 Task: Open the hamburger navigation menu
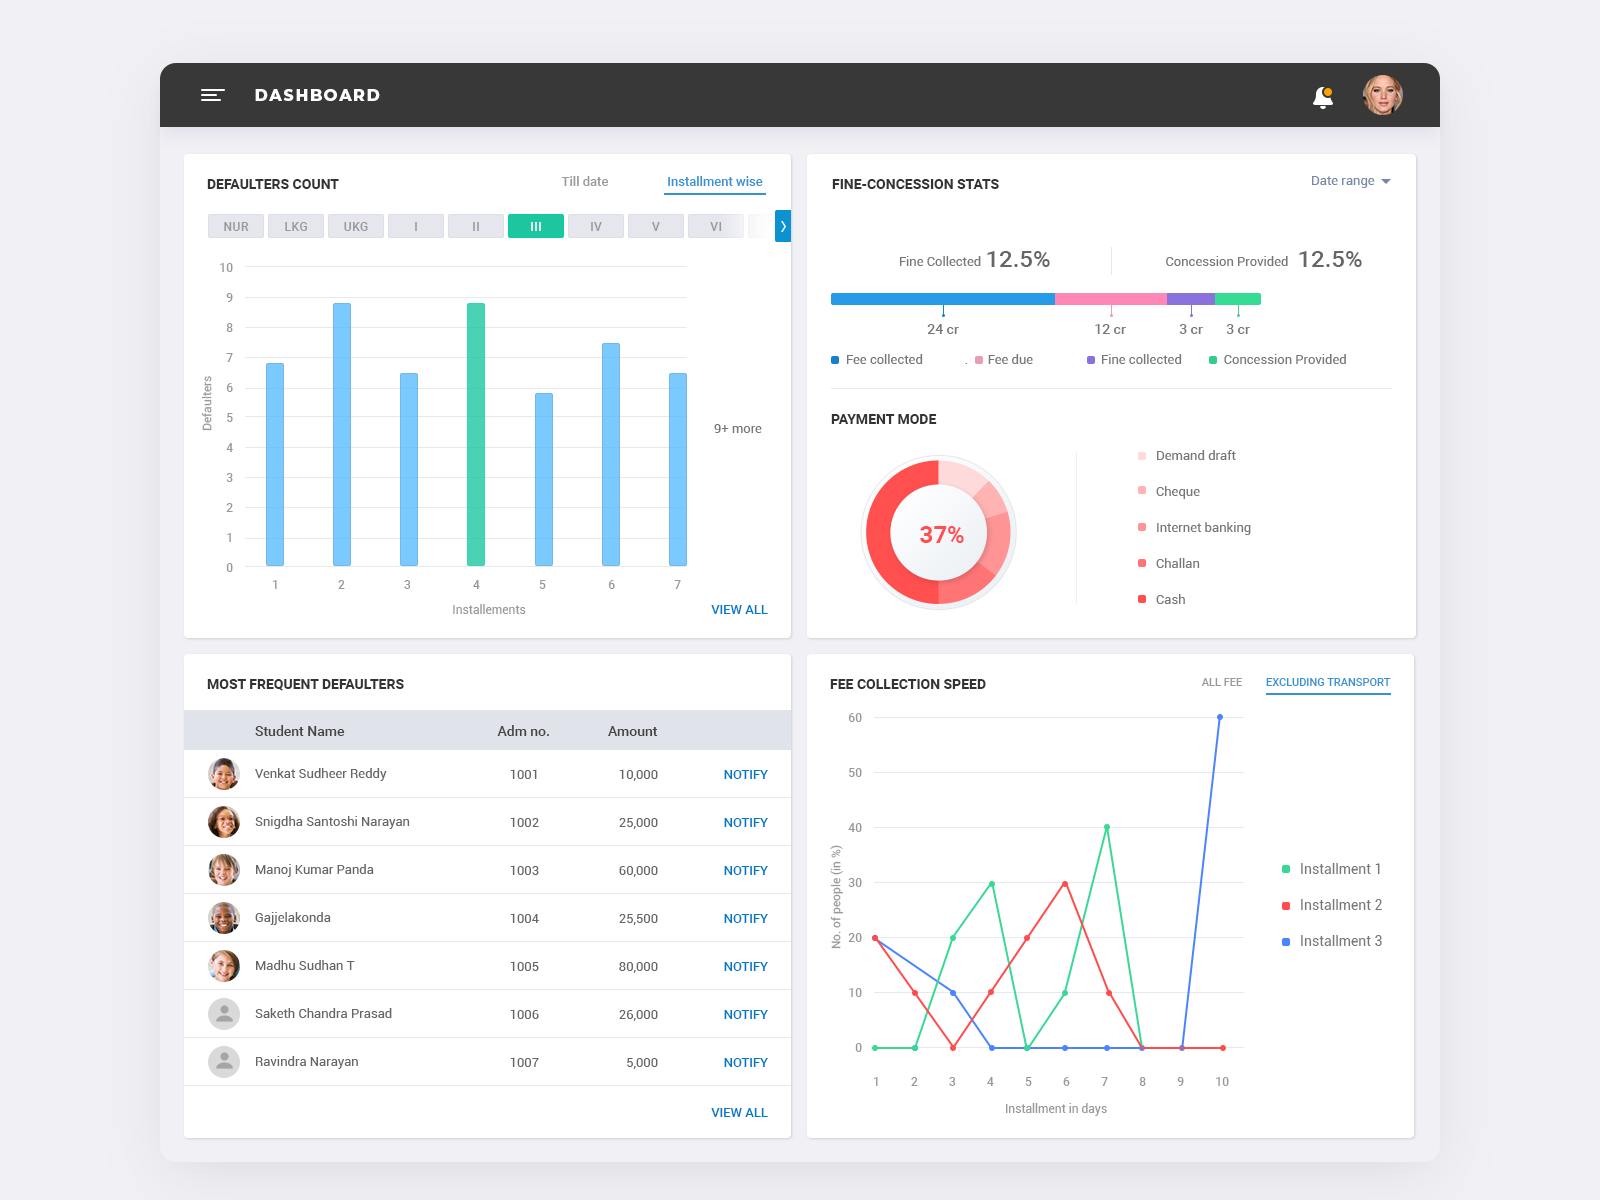pos(213,95)
